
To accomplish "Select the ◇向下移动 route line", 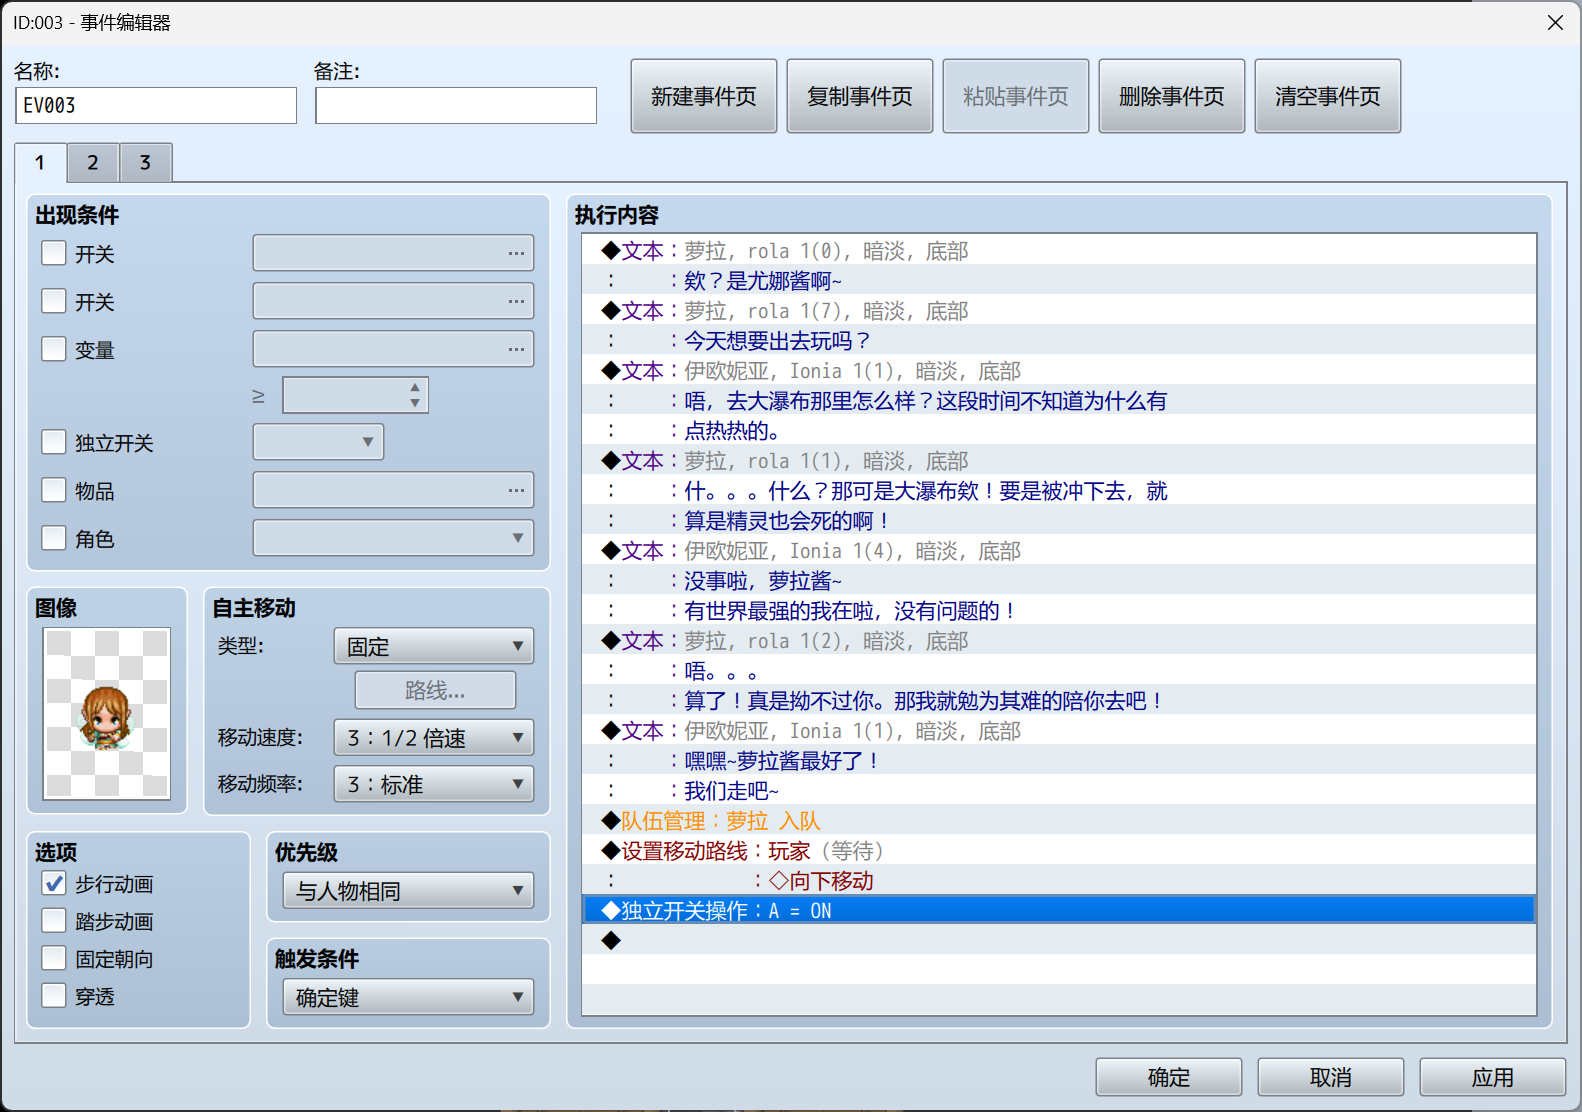I will [x=1059, y=880].
